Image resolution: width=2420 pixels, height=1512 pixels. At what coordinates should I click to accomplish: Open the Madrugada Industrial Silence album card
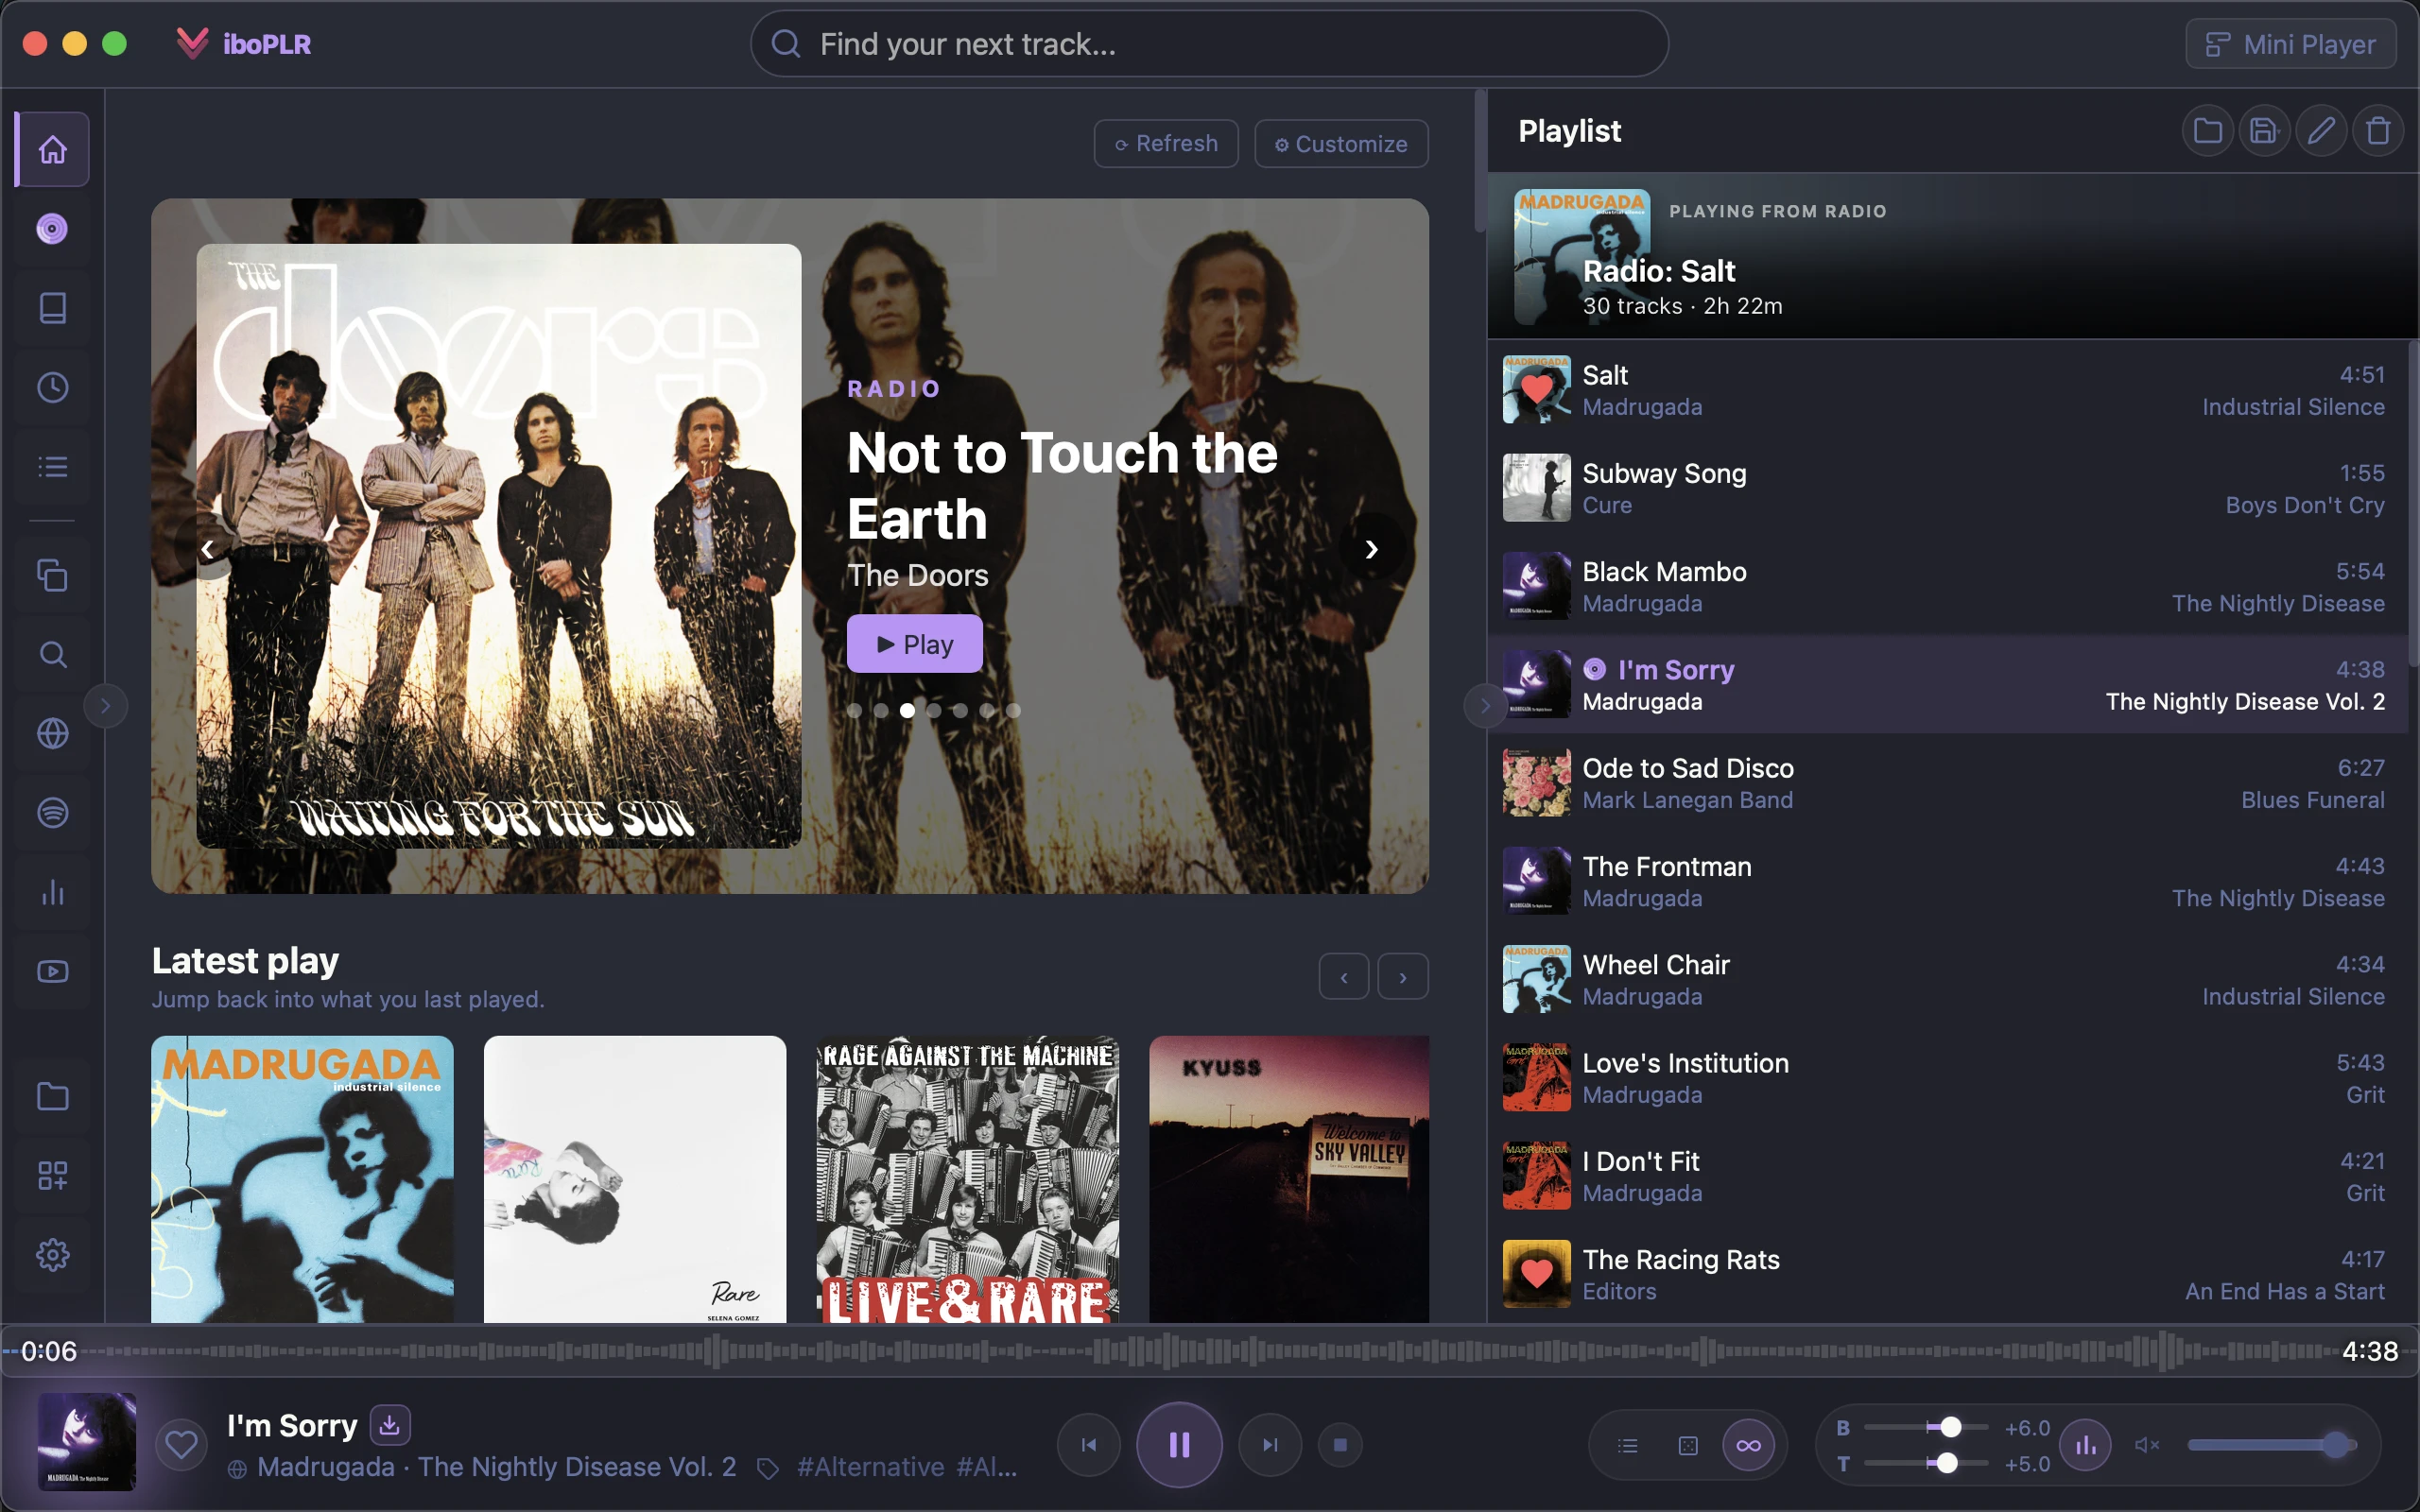tap(302, 1180)
